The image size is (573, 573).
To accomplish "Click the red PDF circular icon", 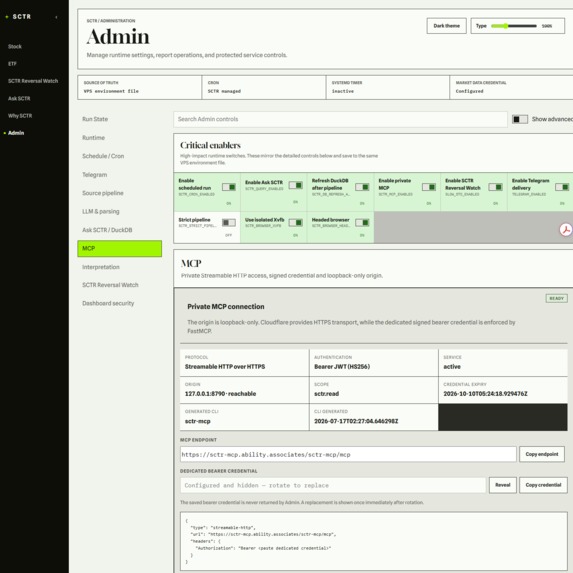I will (566, 229).
